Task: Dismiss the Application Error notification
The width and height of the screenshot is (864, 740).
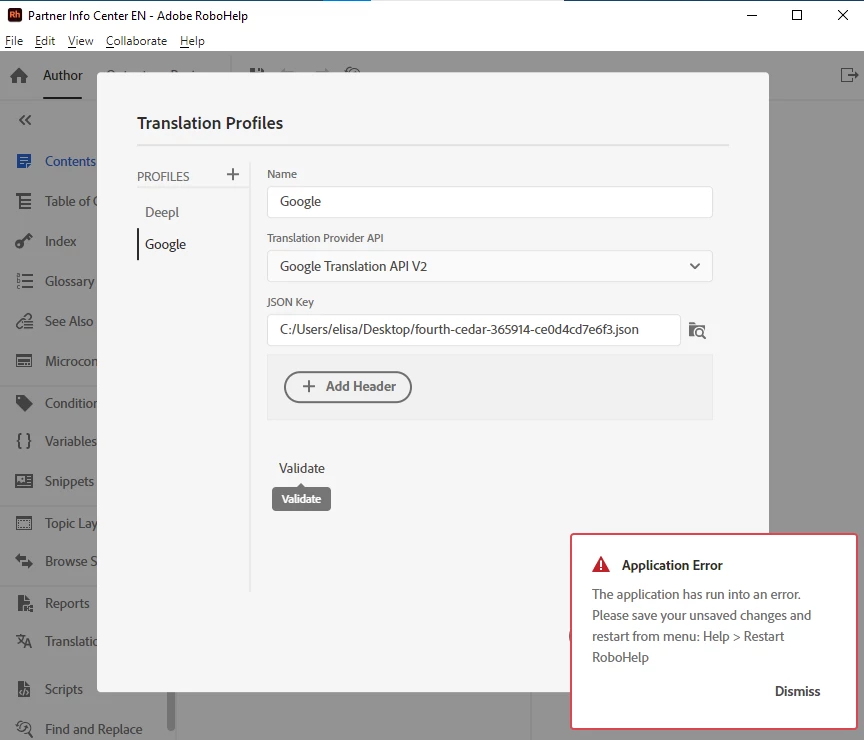Action: pyautogui.click(x=797, y=691)
